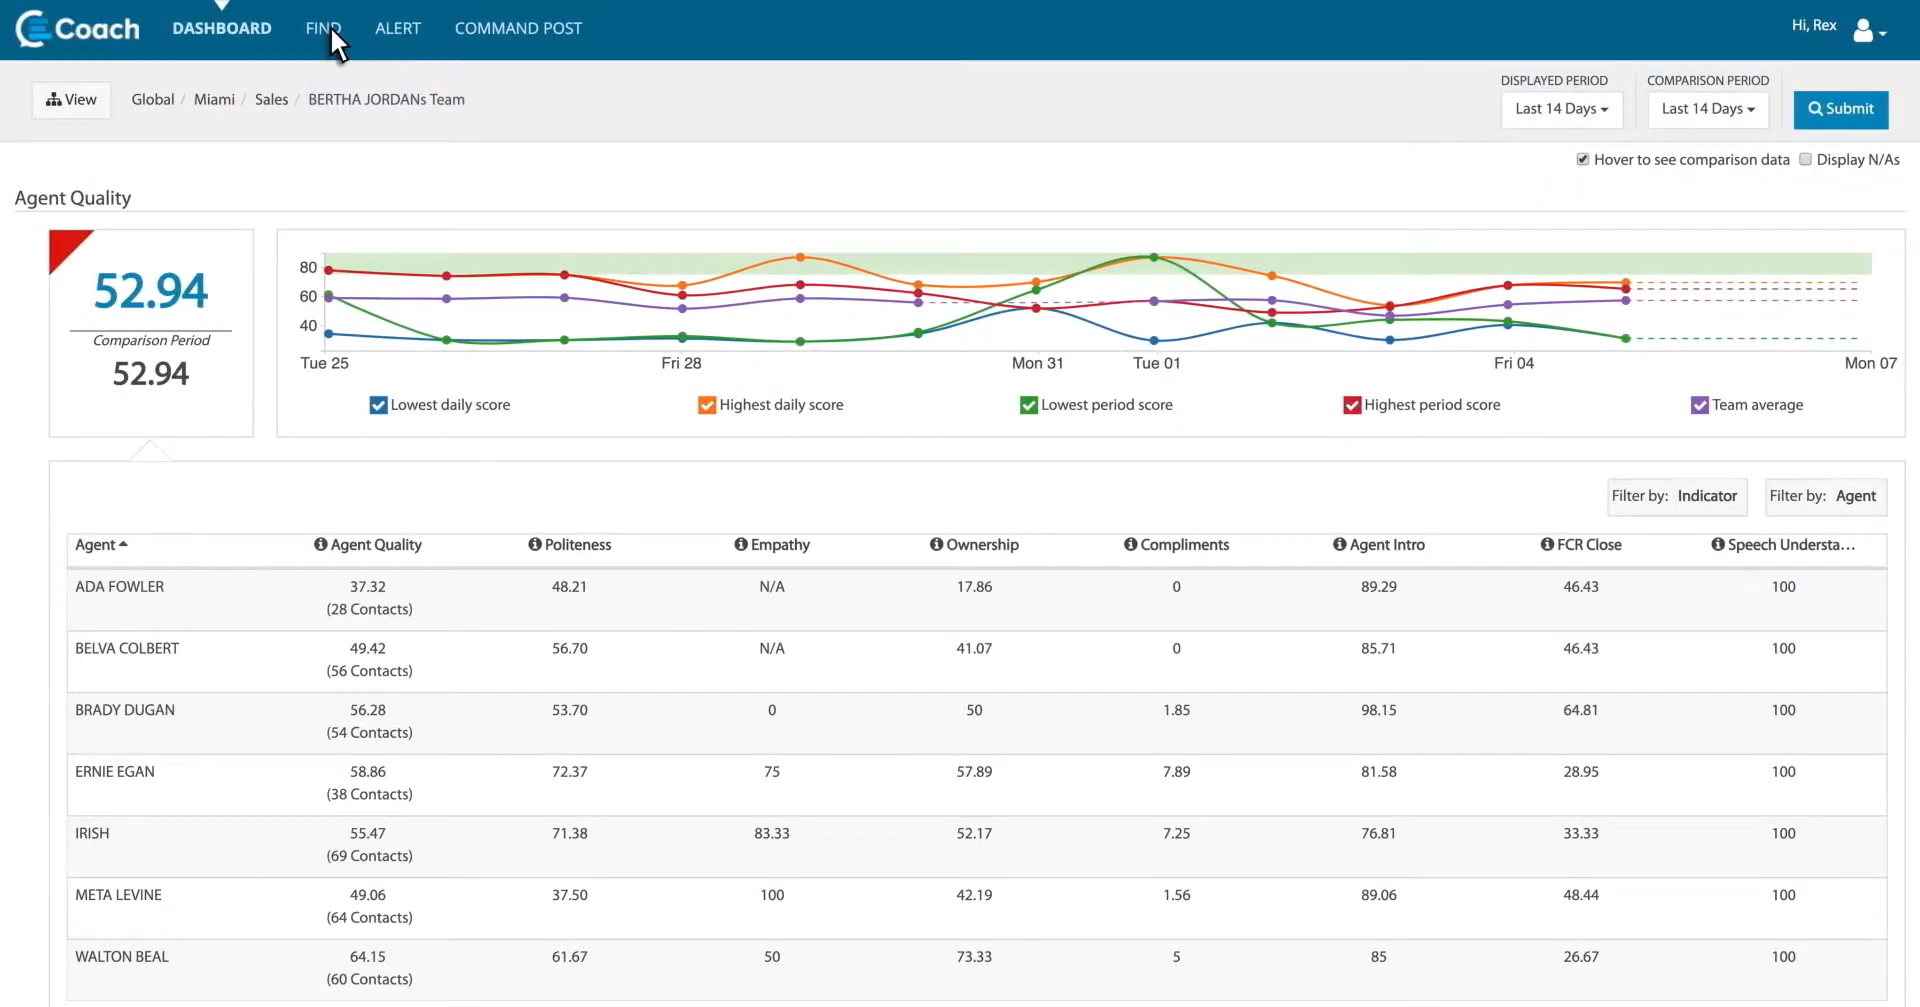
Task: Navigate to Sales breadcrumb
Action: (x=271, y=99)
